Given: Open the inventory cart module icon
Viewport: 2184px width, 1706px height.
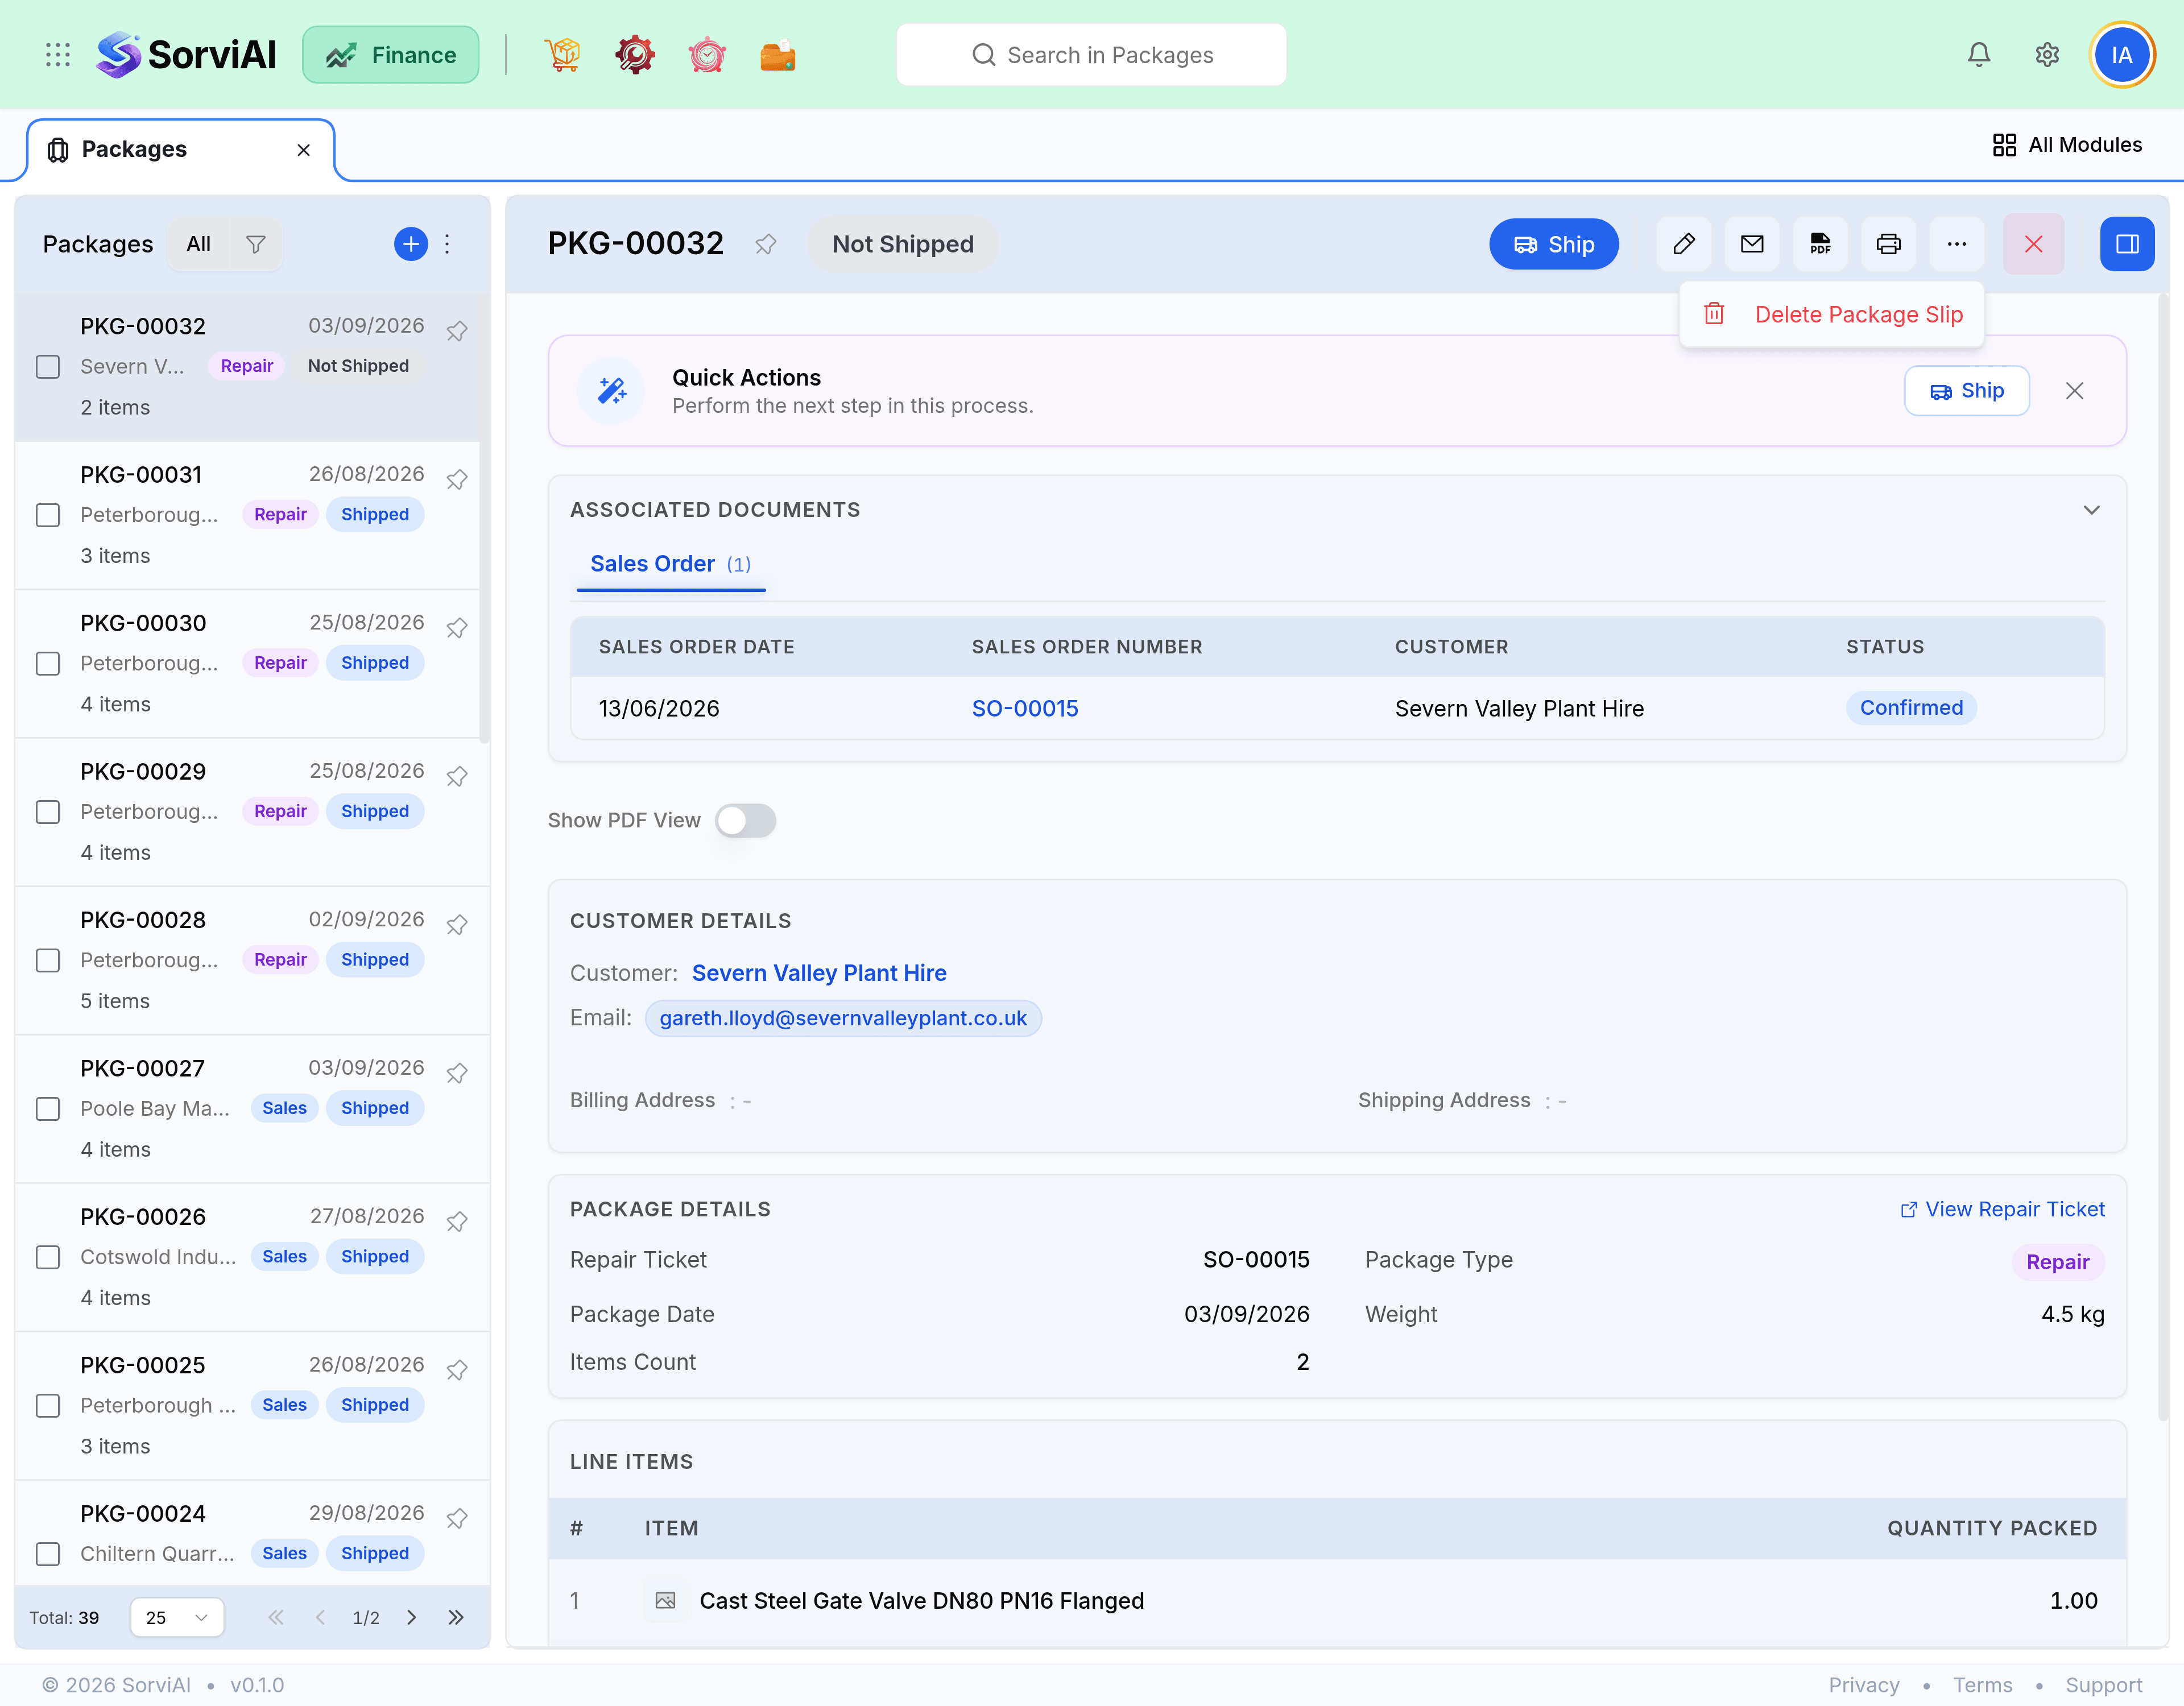Looking at the screenshot, I should click(x=563, y=55).
